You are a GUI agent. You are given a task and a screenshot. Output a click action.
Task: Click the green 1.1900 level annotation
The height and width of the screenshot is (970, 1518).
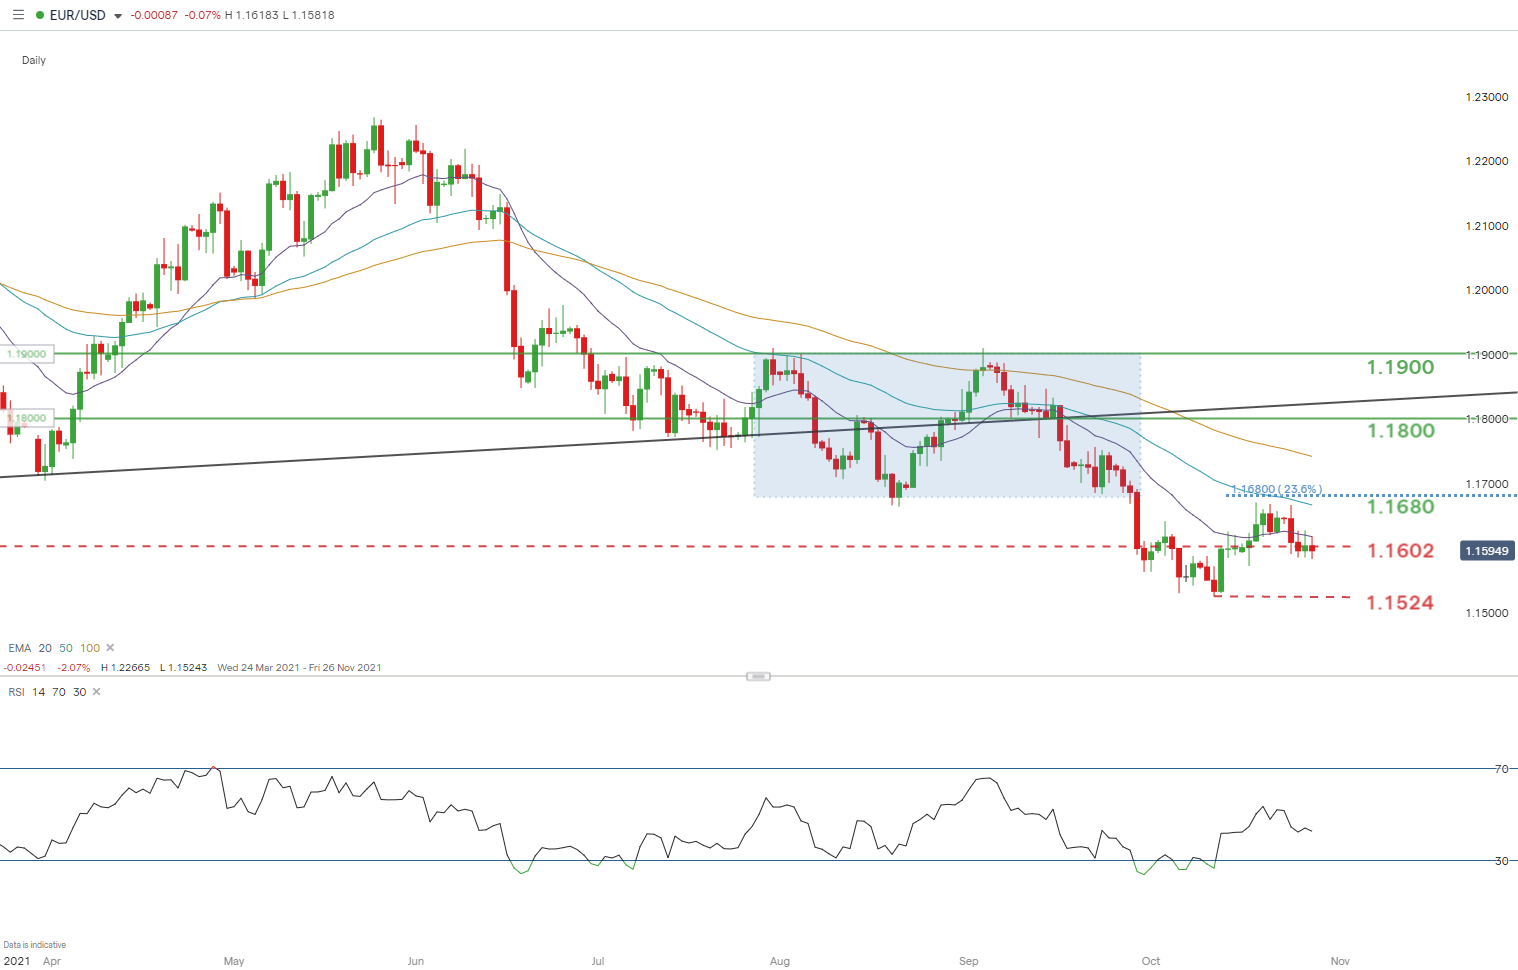[1400, 367]
